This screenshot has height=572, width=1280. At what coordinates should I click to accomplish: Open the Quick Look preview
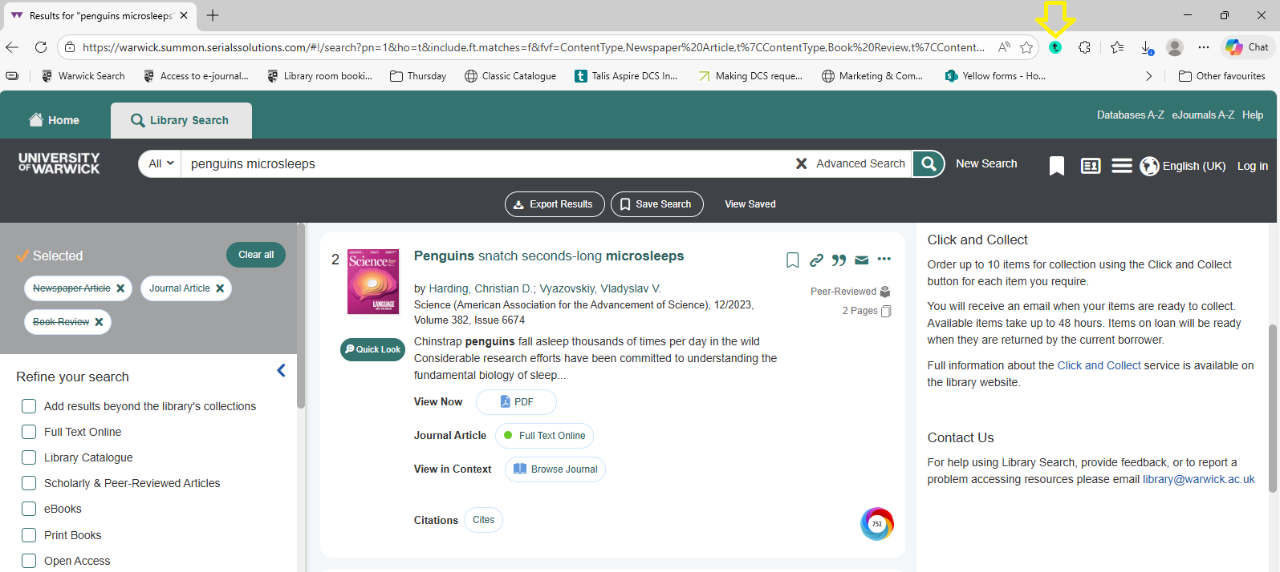pyautogui.click(x=371, y=349)
